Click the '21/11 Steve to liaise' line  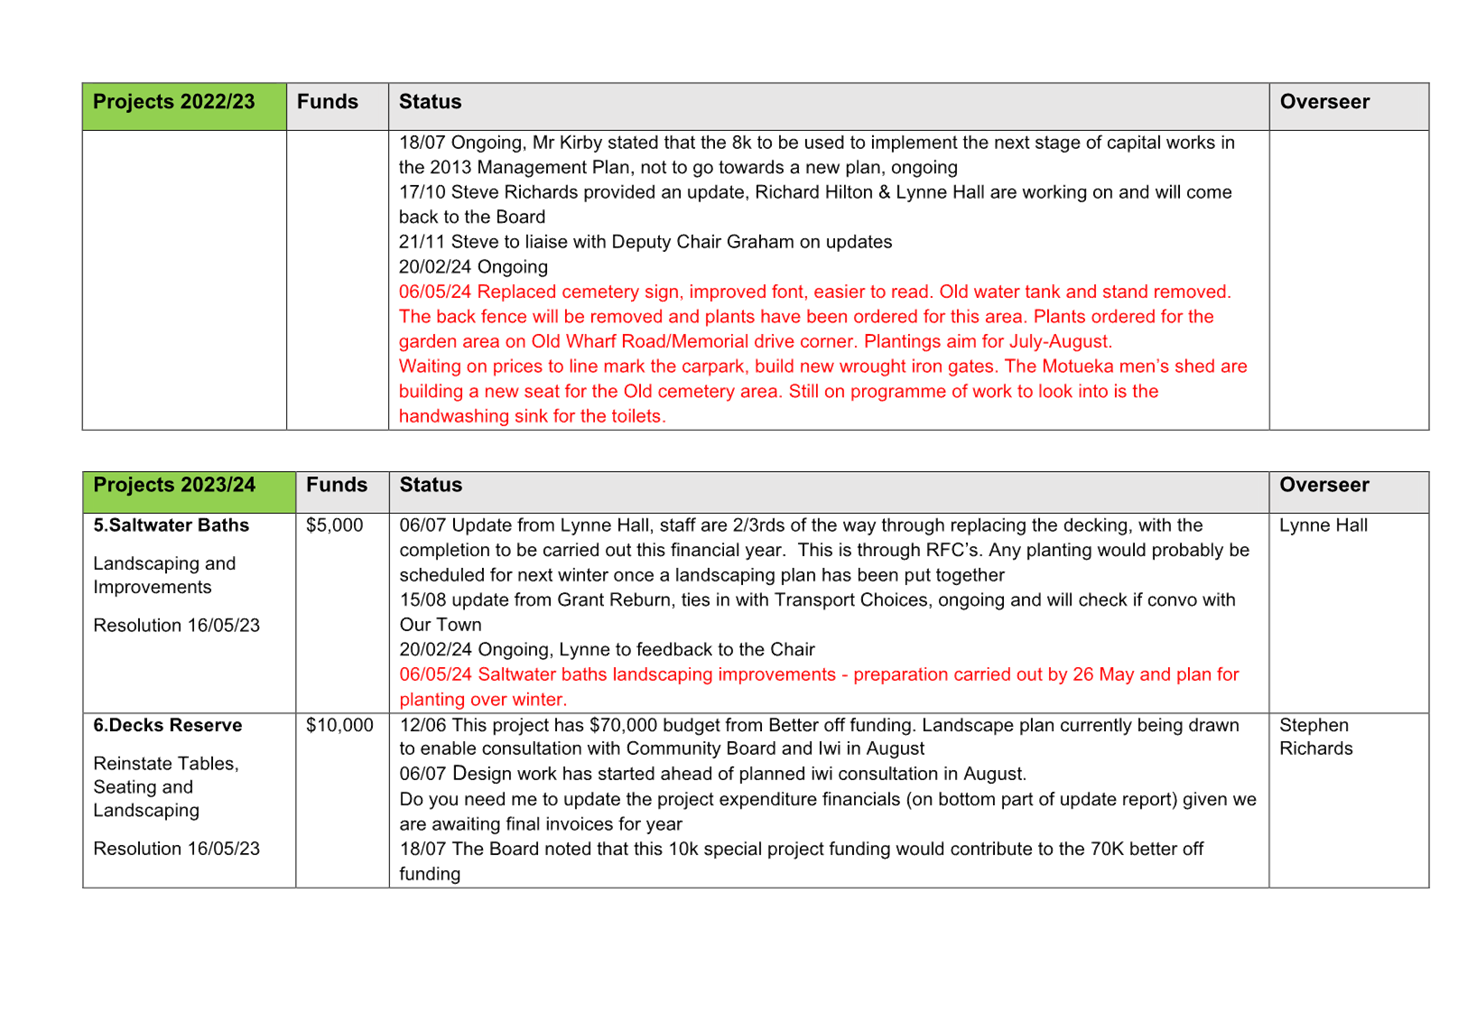[645, 242]
